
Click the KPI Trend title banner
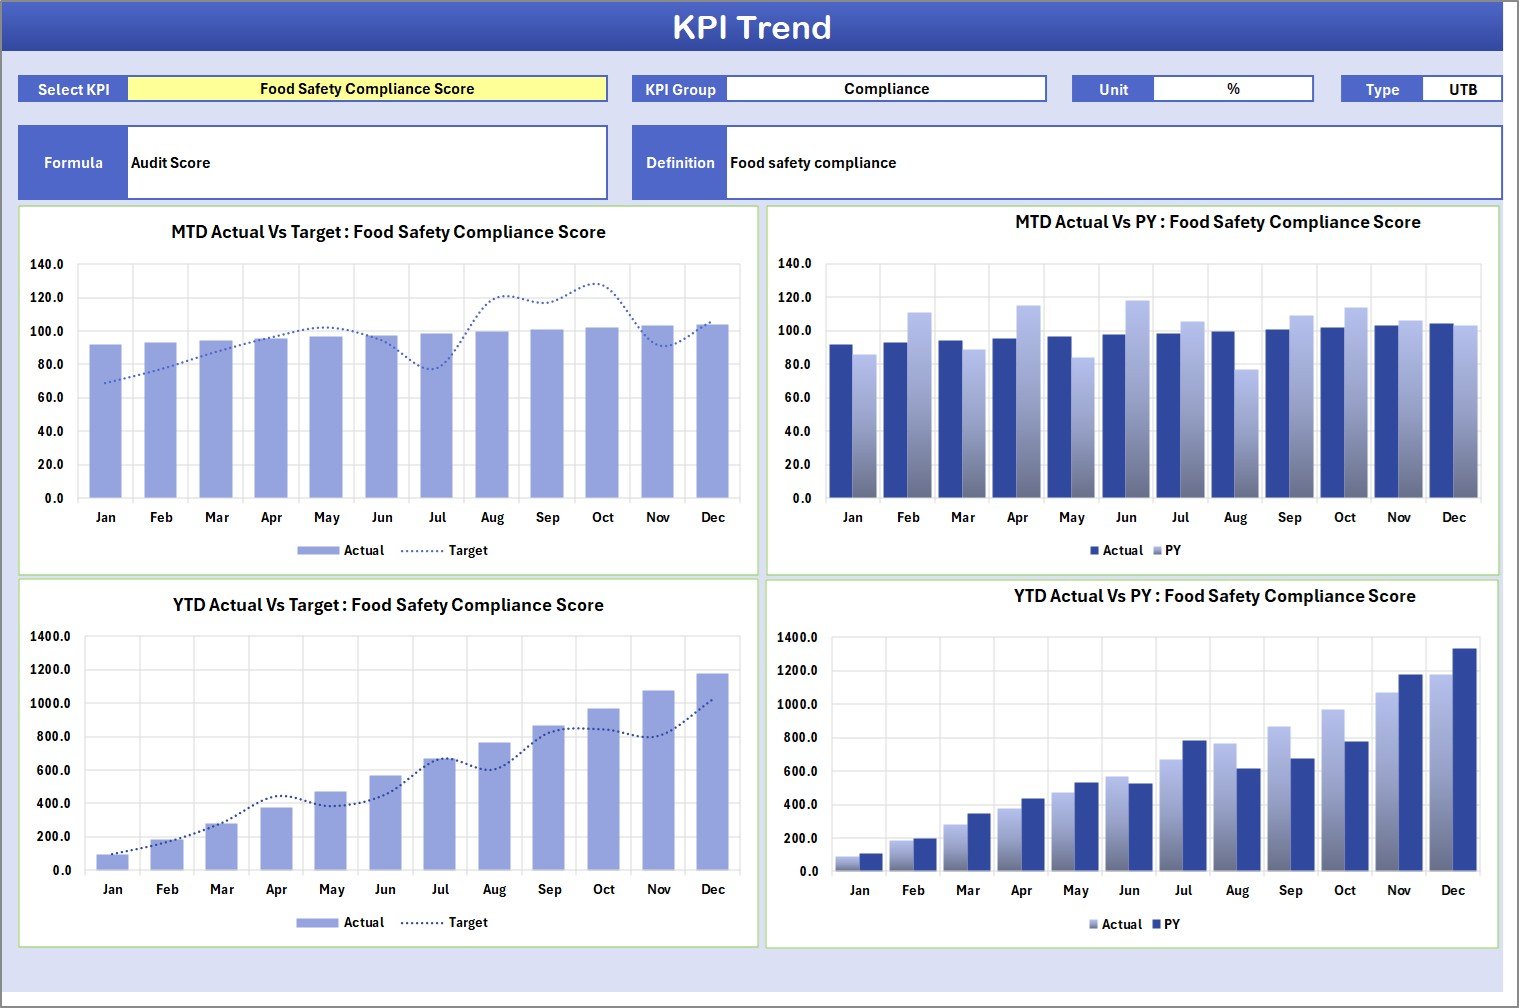tap(754, 27)
